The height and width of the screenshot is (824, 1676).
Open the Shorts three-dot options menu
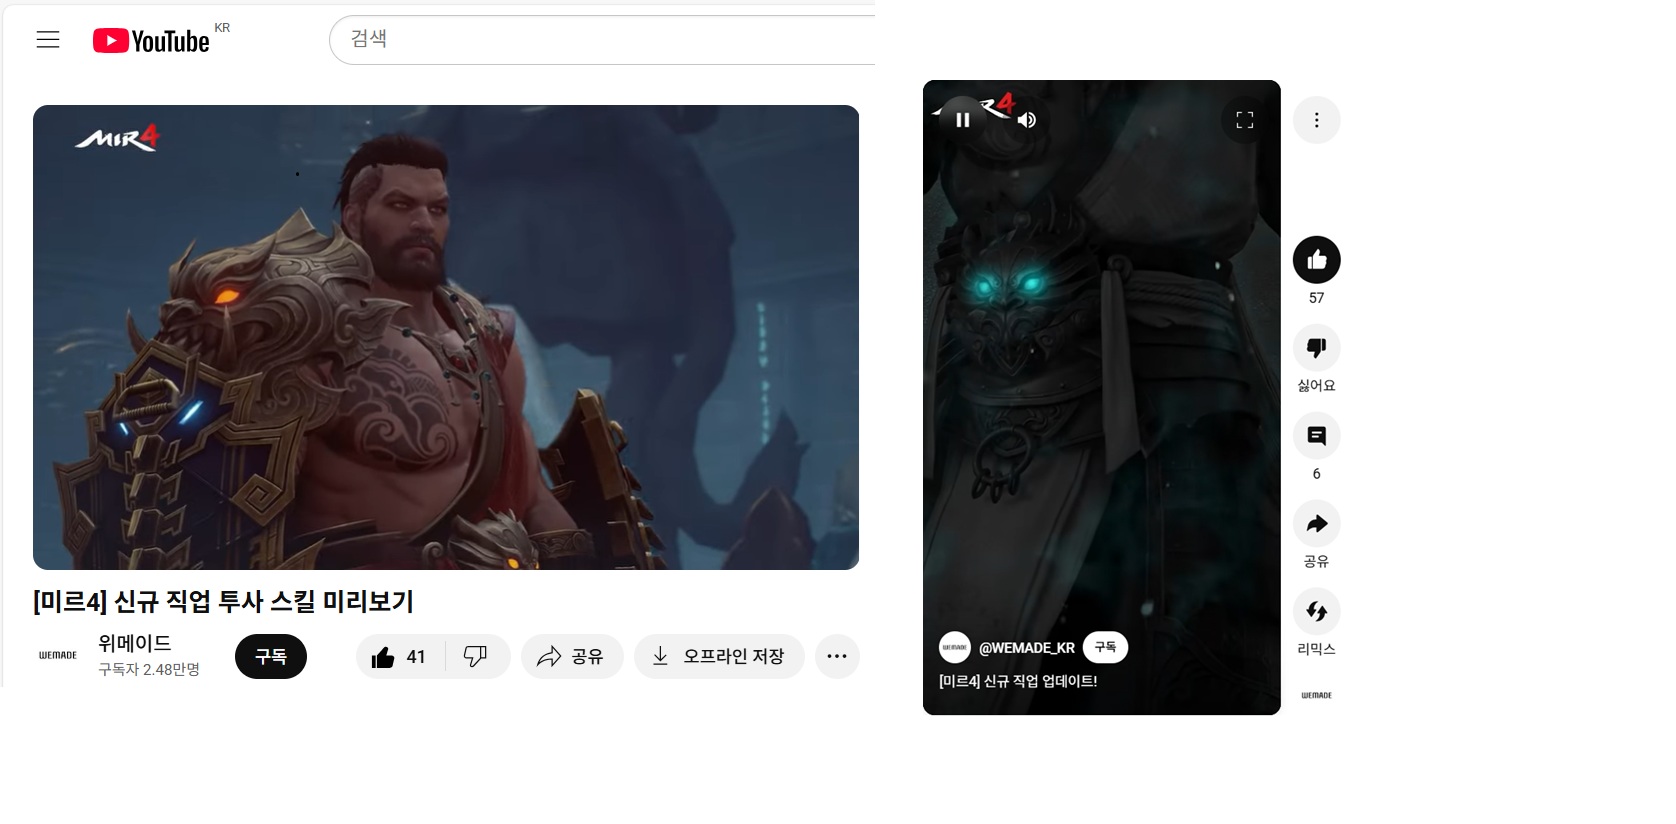1316,120
